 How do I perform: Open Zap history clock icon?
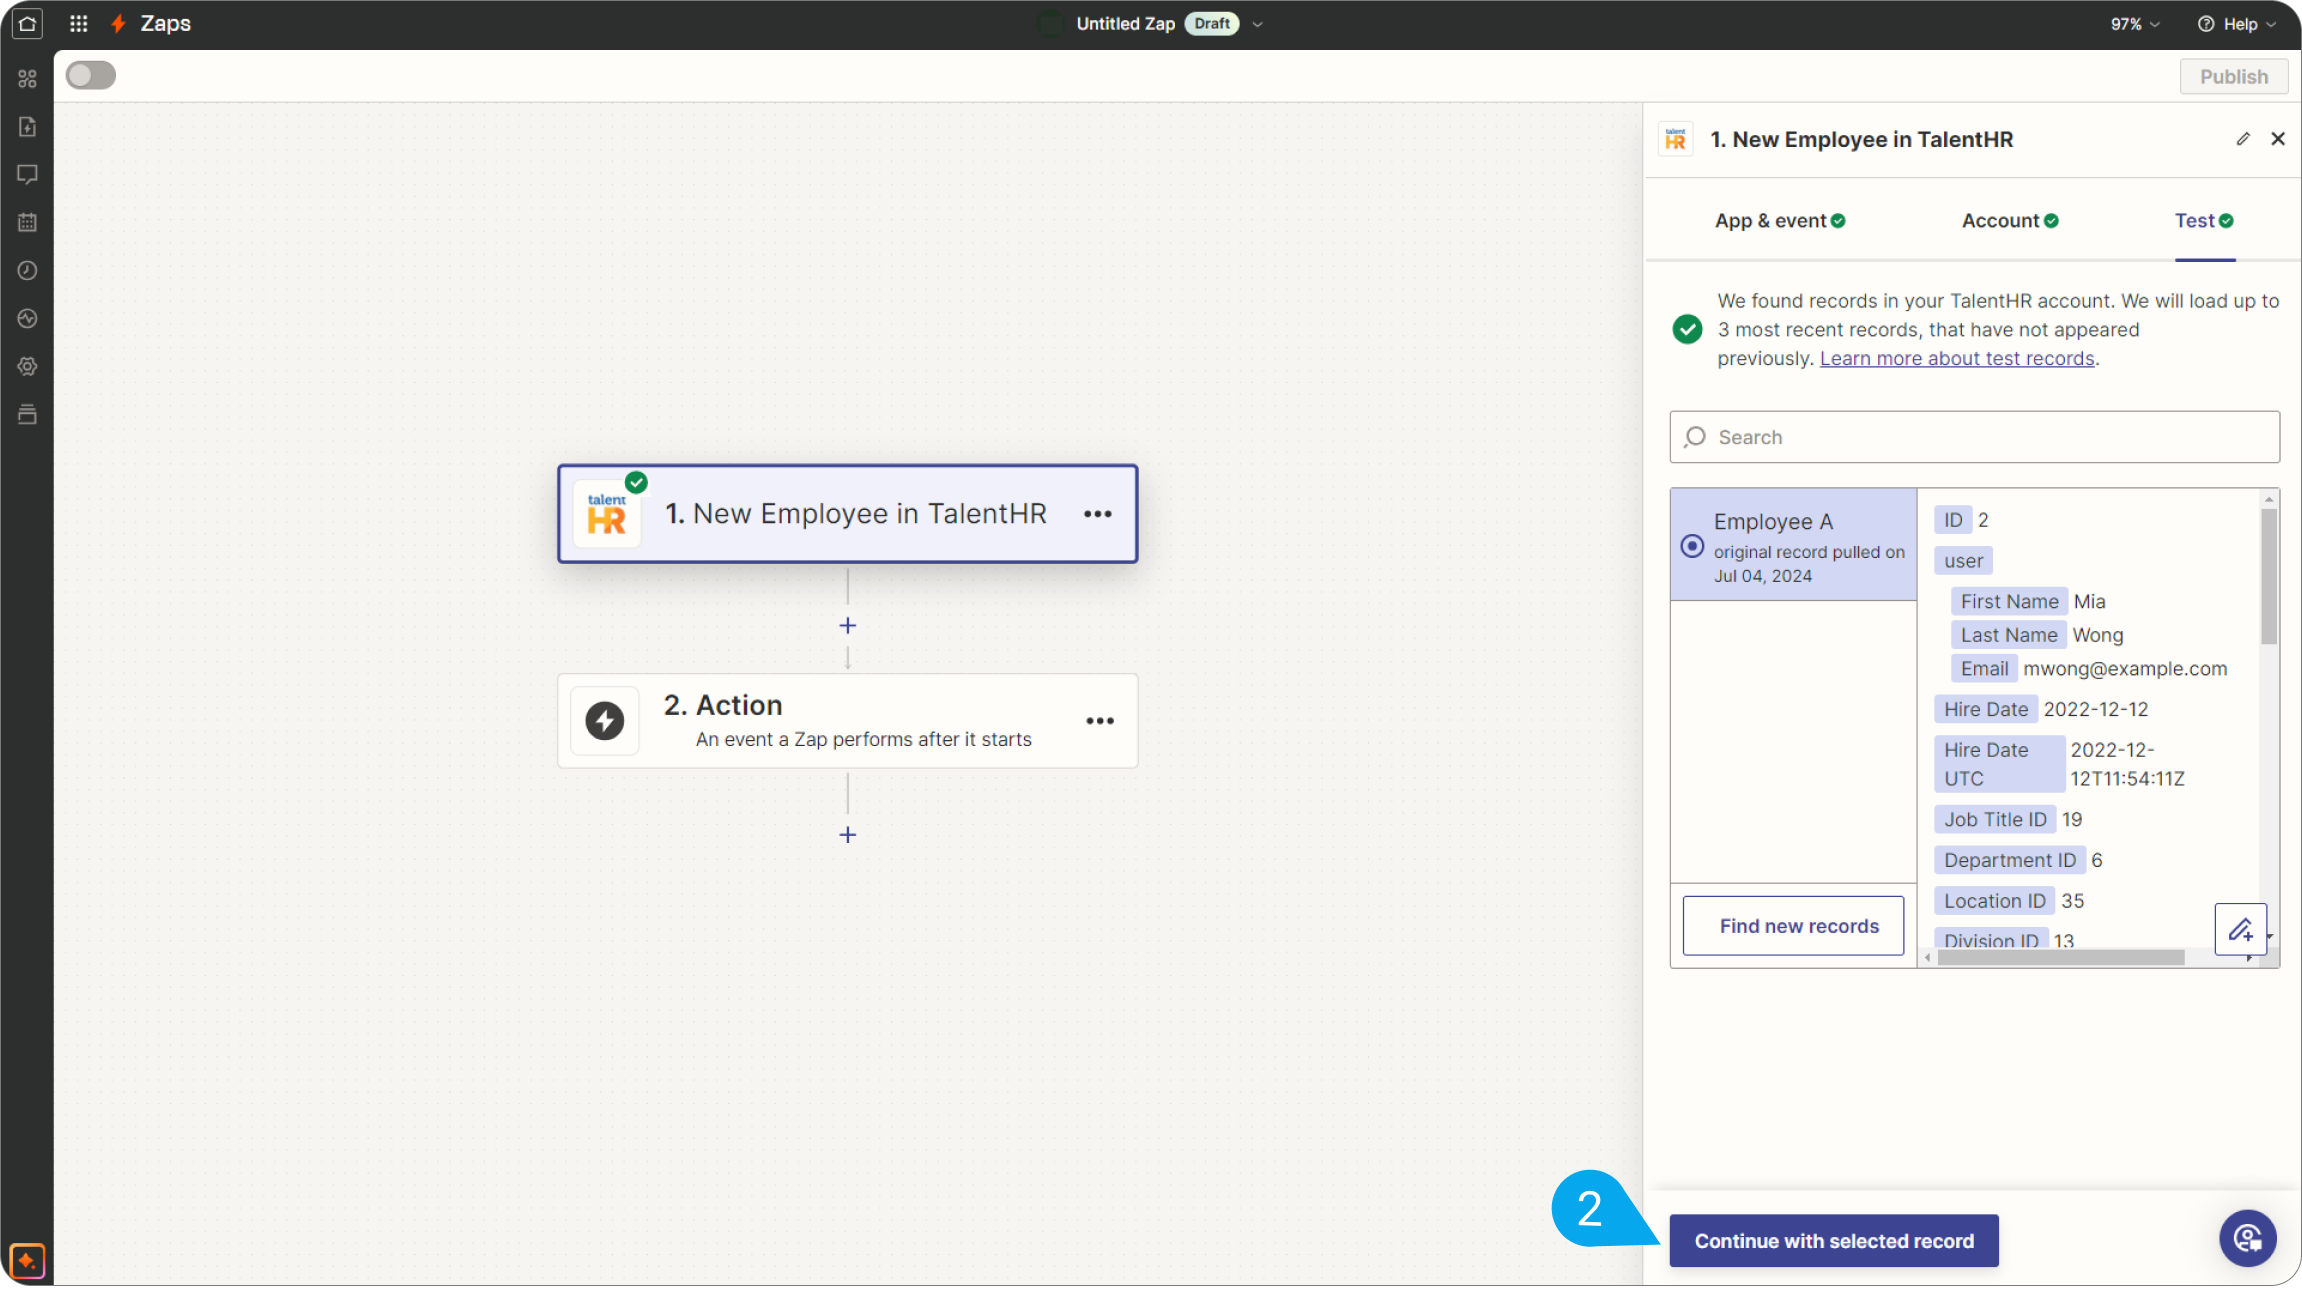pyautogui.click(x=27, y=270)
